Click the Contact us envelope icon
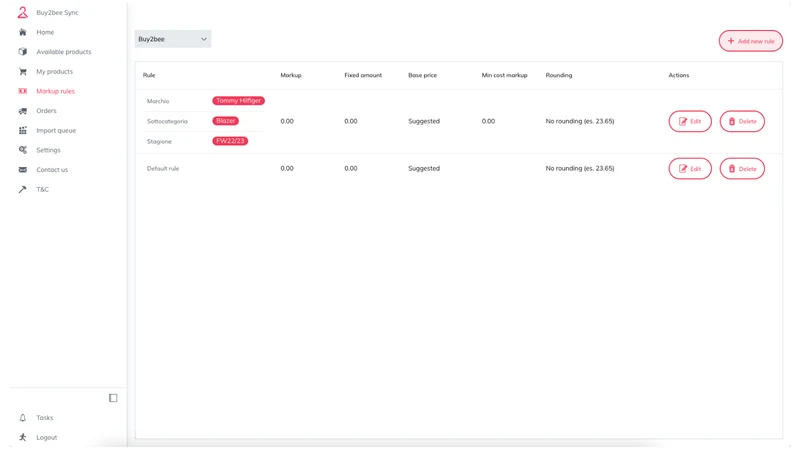This screenshot has height=450, width=800. click(22, 169)
